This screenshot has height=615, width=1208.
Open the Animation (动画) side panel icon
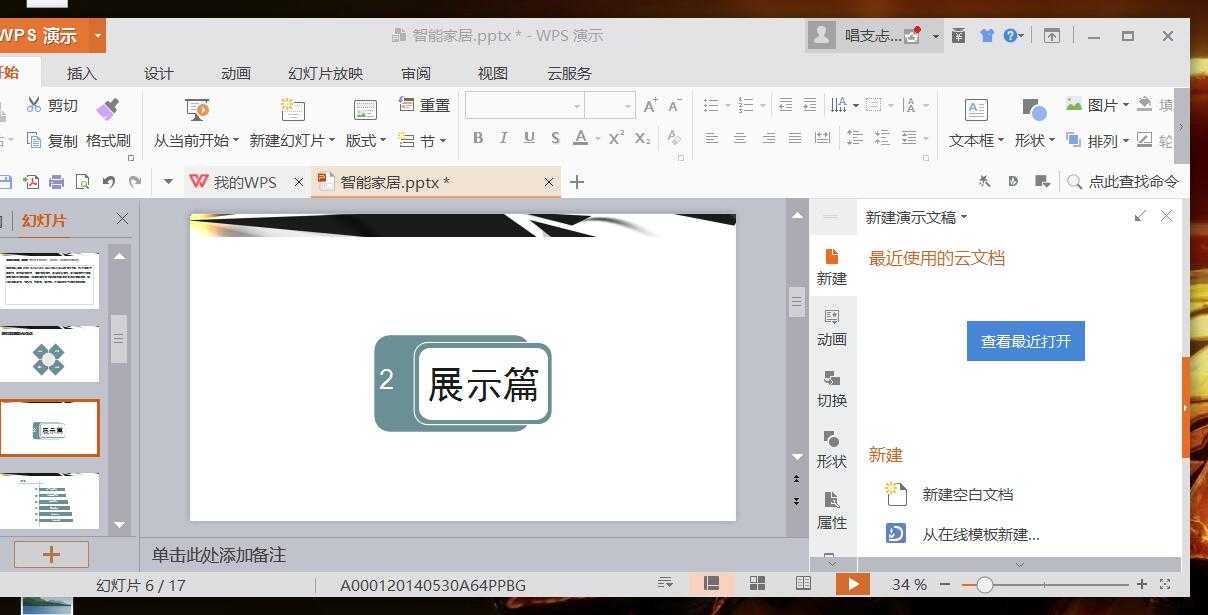[x=832, y=327]
